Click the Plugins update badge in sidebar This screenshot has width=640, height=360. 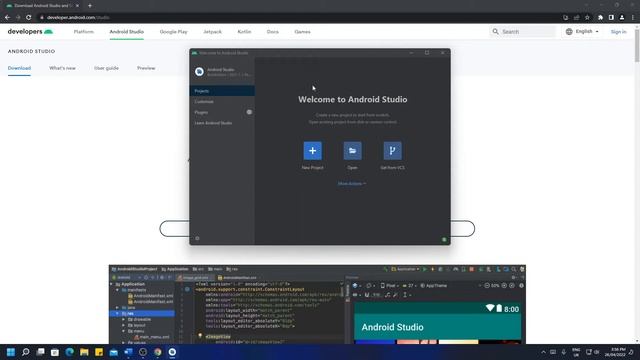click(x=249, y=112)
